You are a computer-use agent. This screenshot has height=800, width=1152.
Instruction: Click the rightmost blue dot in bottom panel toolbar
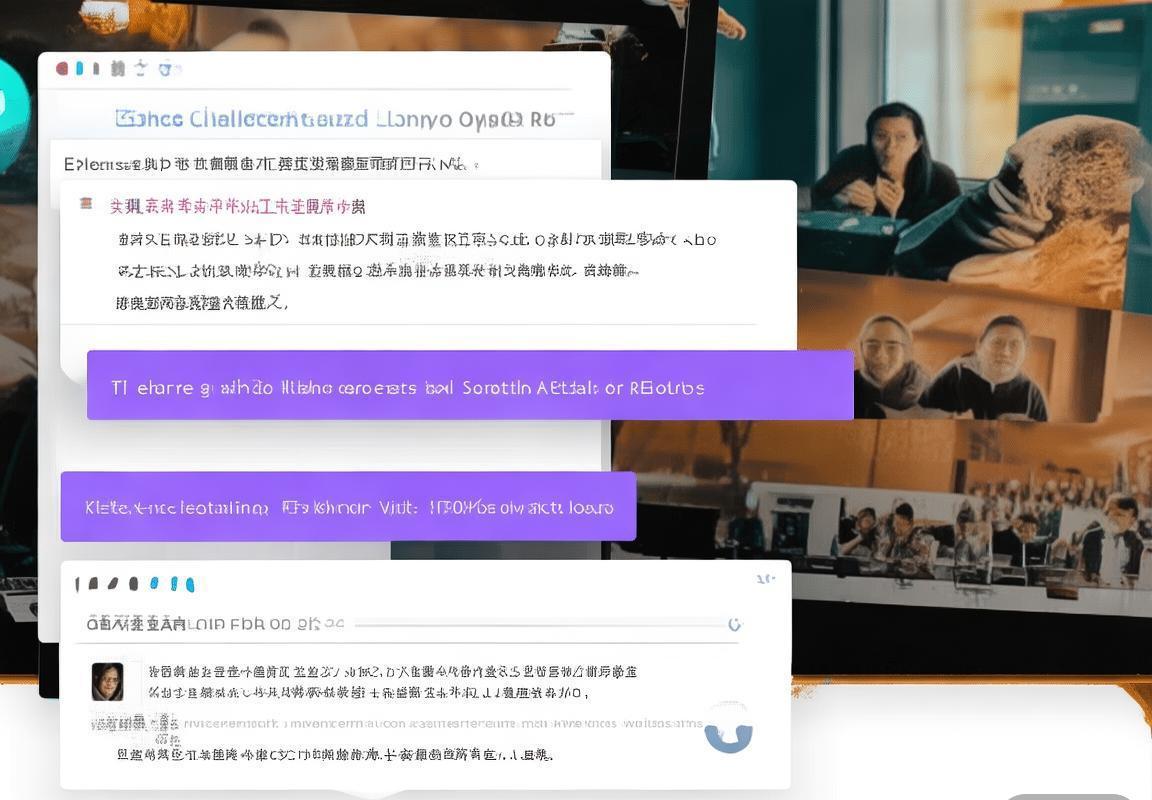[x=189, y=584]
